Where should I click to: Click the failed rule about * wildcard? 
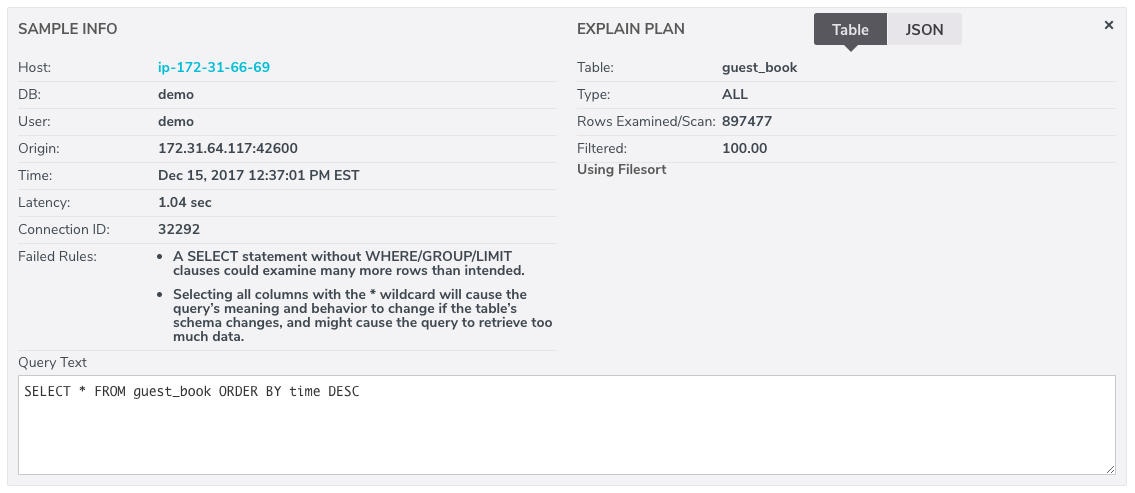tap(363, 316)
